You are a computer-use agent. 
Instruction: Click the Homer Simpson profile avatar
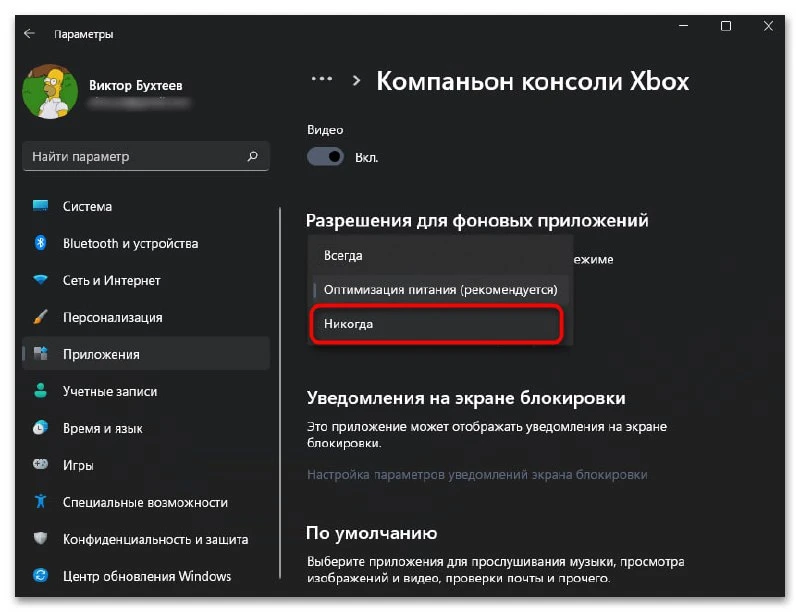pyautogui.click(x=50, y=92)
